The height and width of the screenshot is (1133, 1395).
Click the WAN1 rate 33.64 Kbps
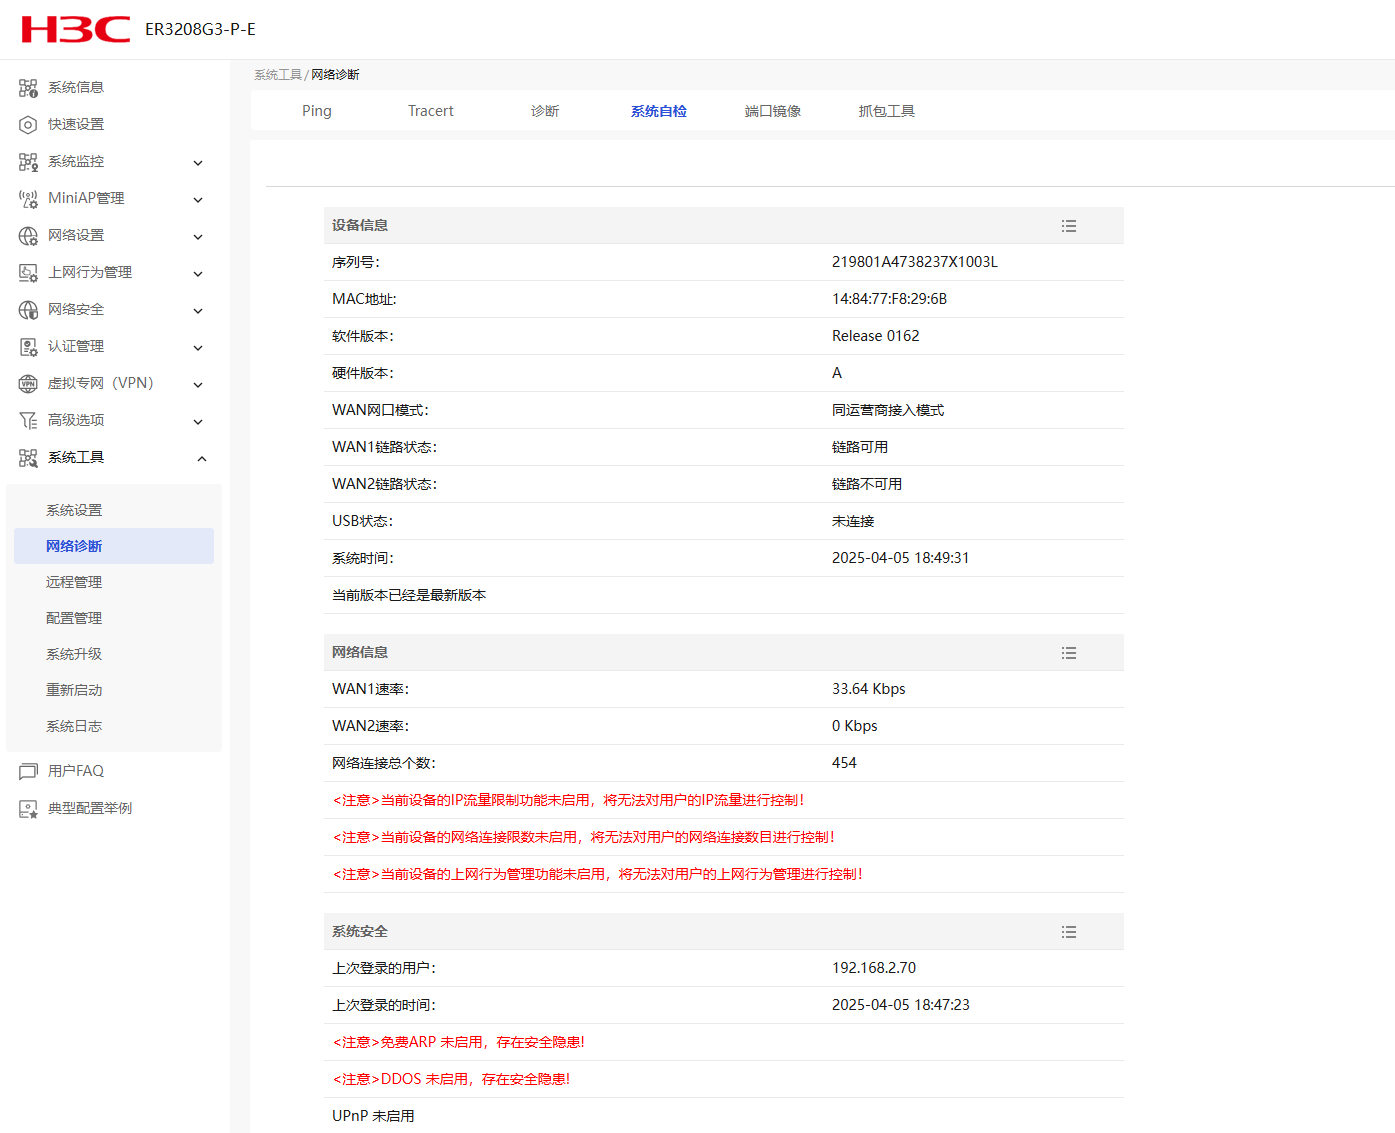[868, 689]
